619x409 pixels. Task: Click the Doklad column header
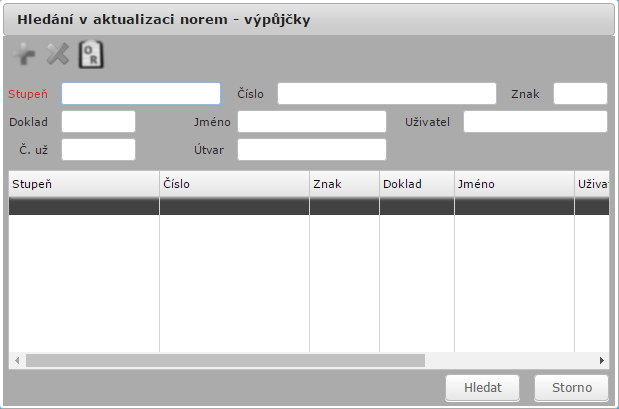click(417, 184)
